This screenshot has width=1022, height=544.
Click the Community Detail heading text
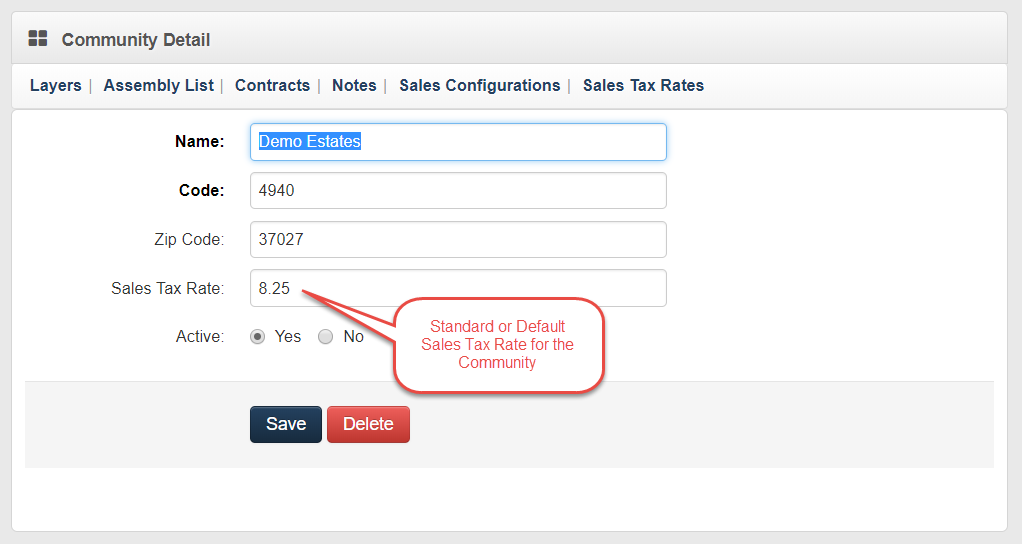click(x=135, y=40)
